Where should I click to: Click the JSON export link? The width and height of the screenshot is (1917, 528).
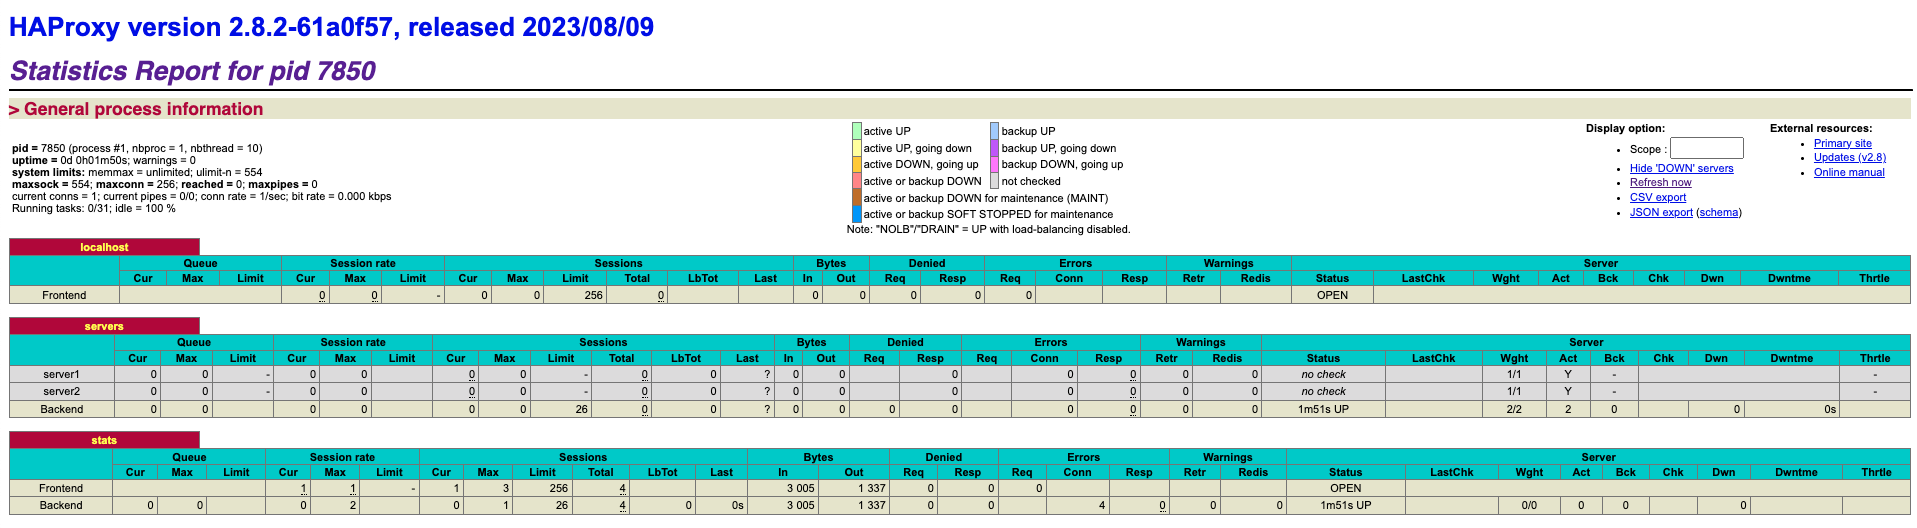tap(1661, 212)
